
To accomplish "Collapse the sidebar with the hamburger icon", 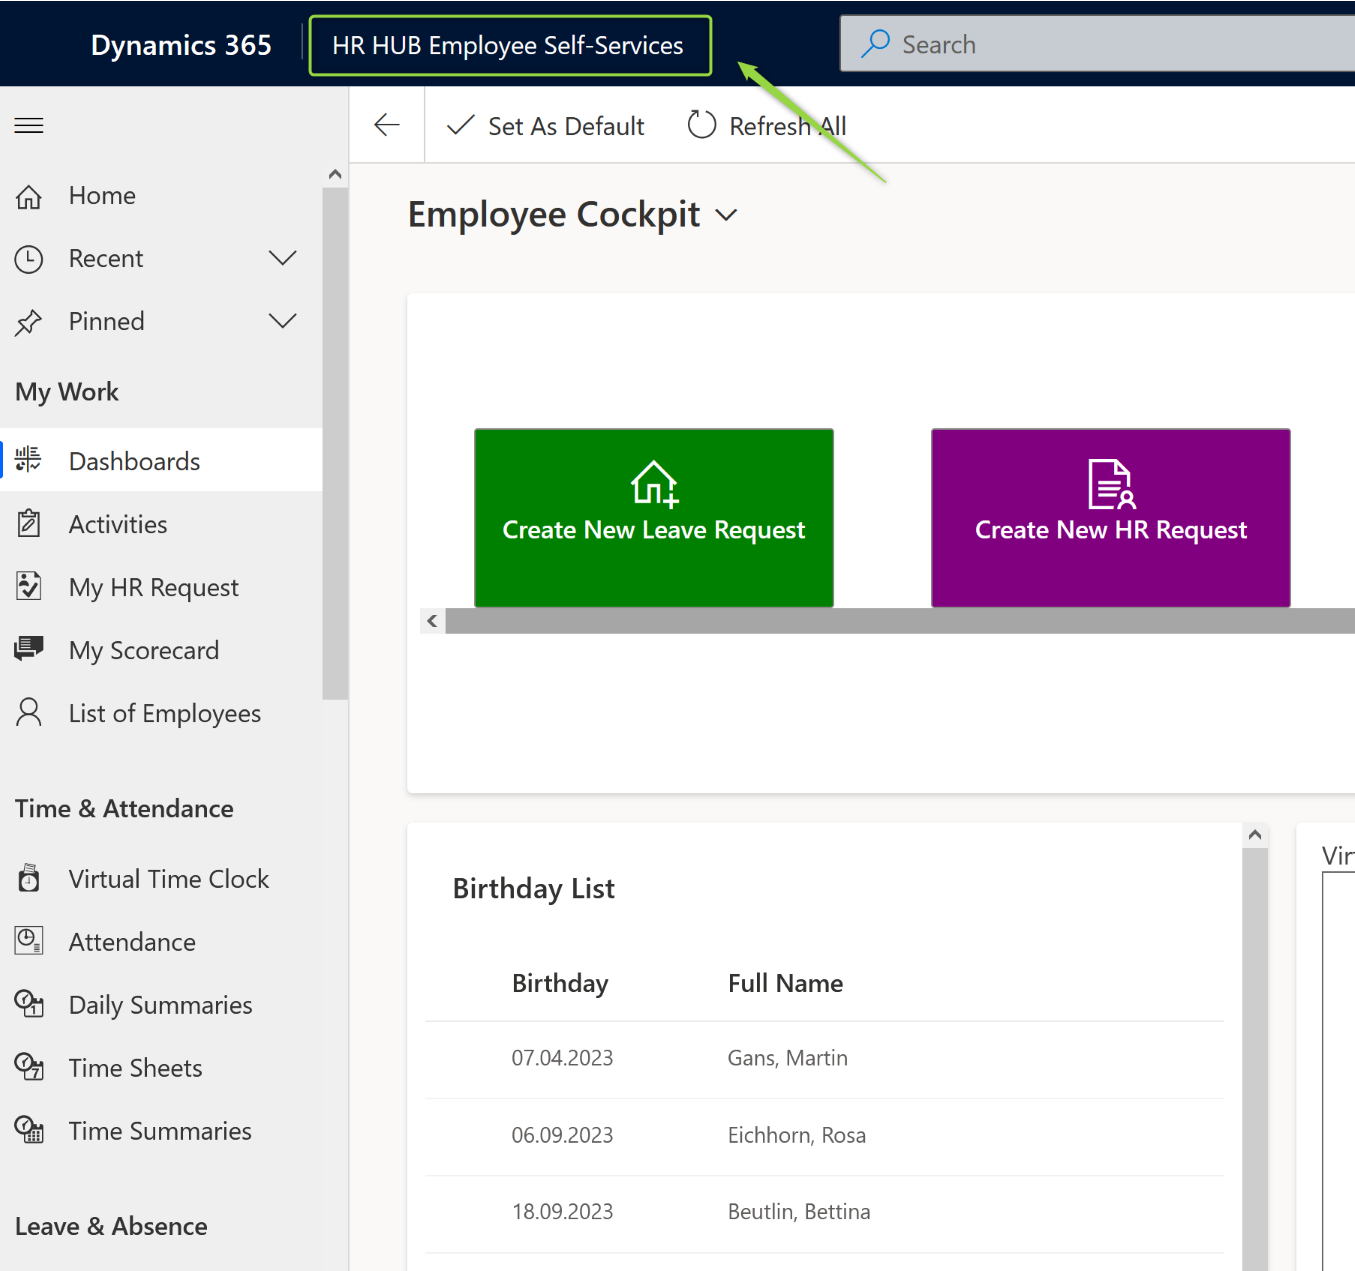I will [x=28, y=125].
